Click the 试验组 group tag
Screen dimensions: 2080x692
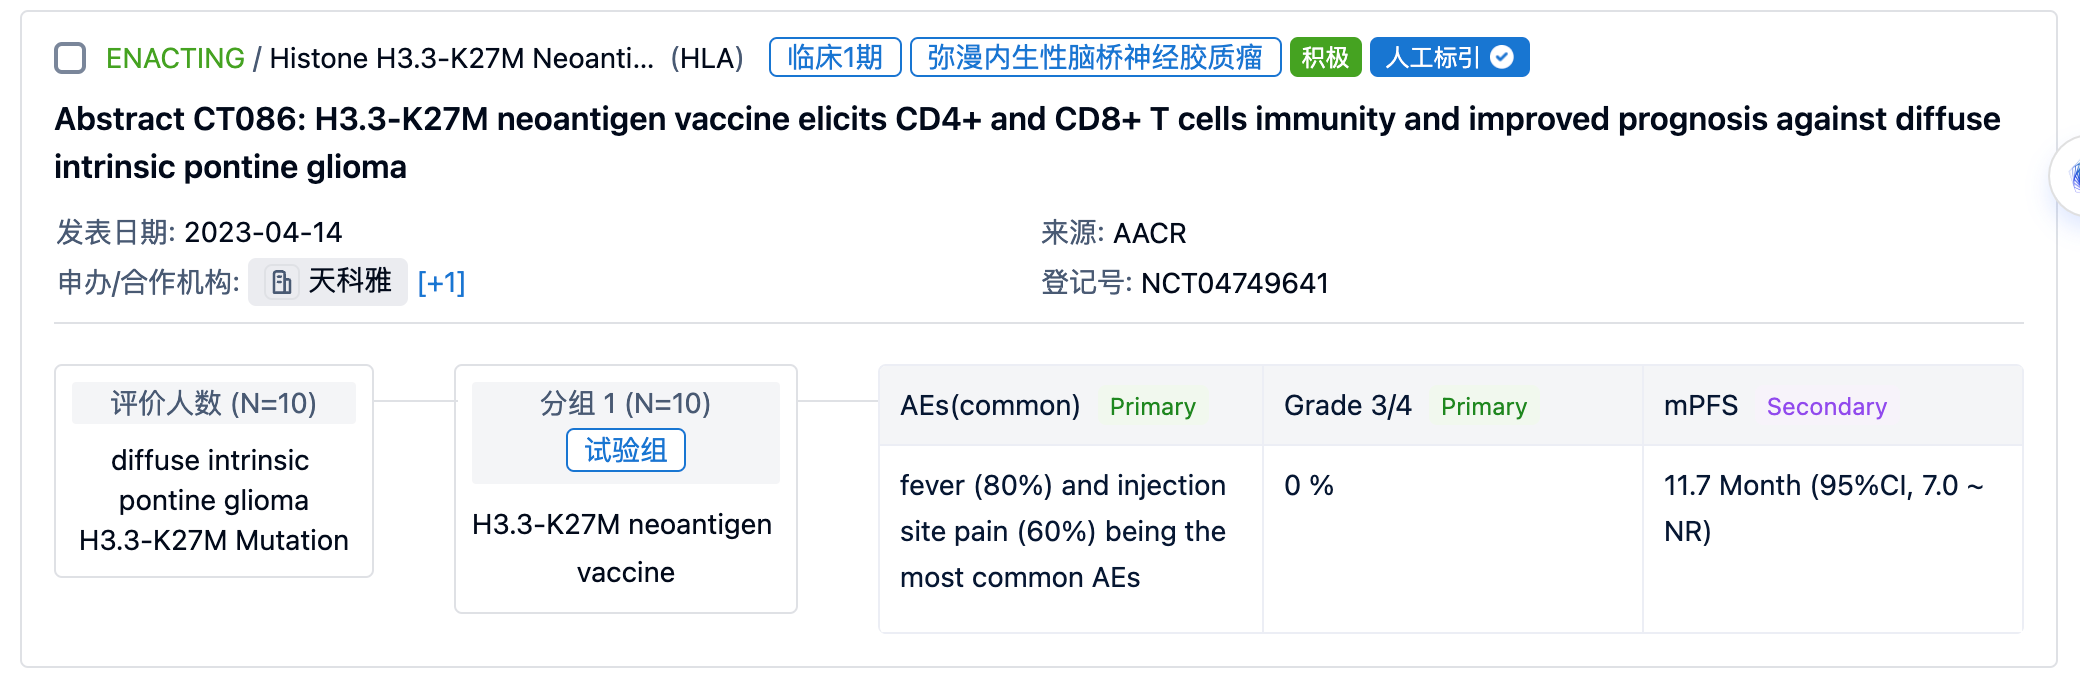point(626,450)
